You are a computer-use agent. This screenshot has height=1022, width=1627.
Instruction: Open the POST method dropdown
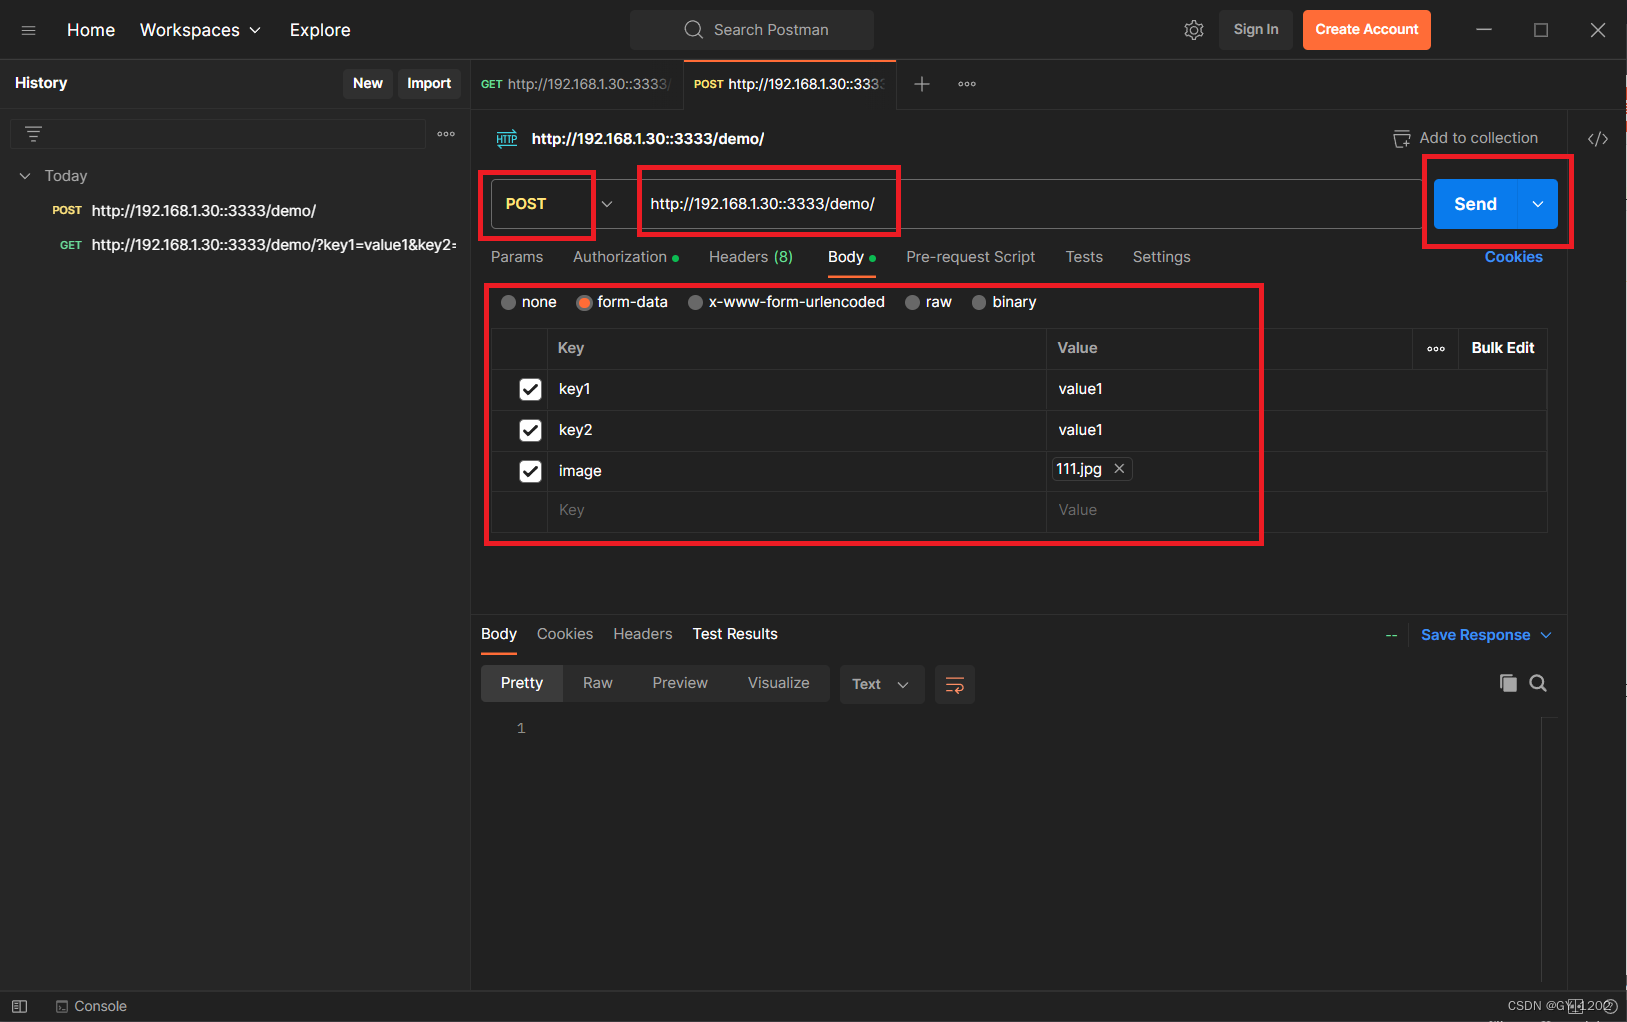pyautogui.click(x=607, y=204)
